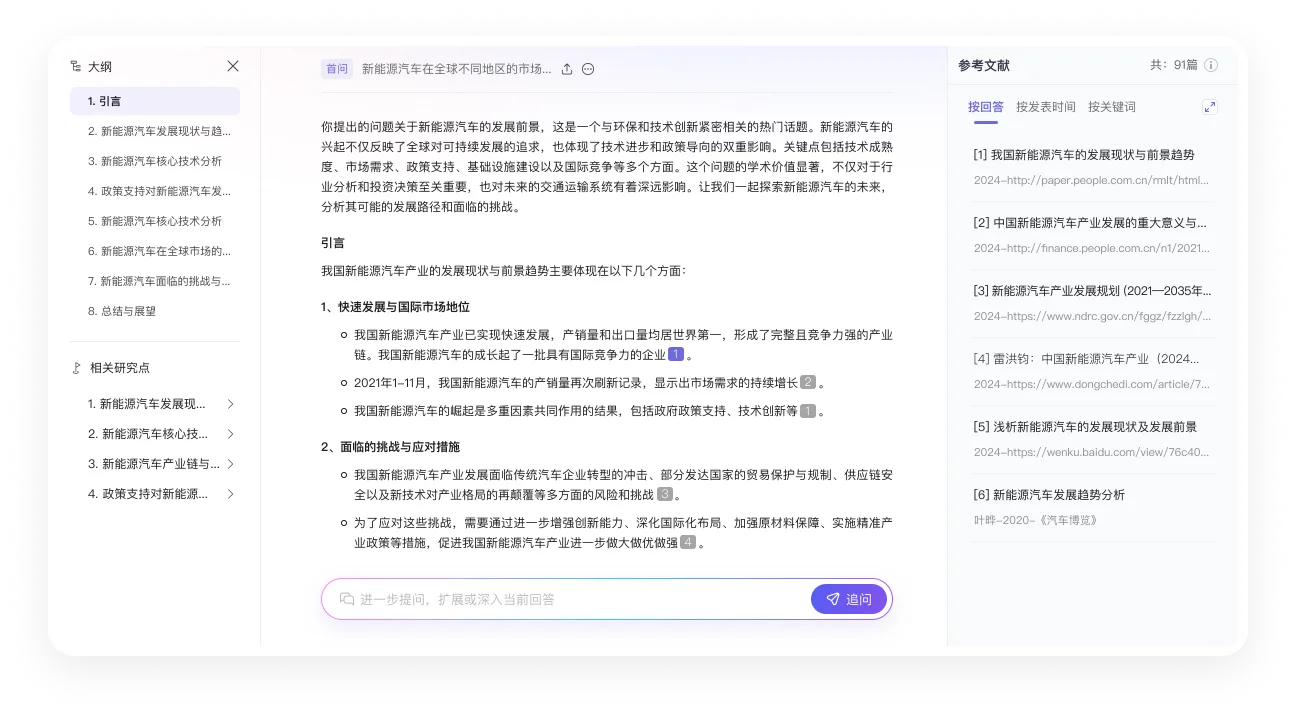The width and height of the screenshot is (1296, 716).
Task: Click the 追问 send button
Action: [848, 599]
